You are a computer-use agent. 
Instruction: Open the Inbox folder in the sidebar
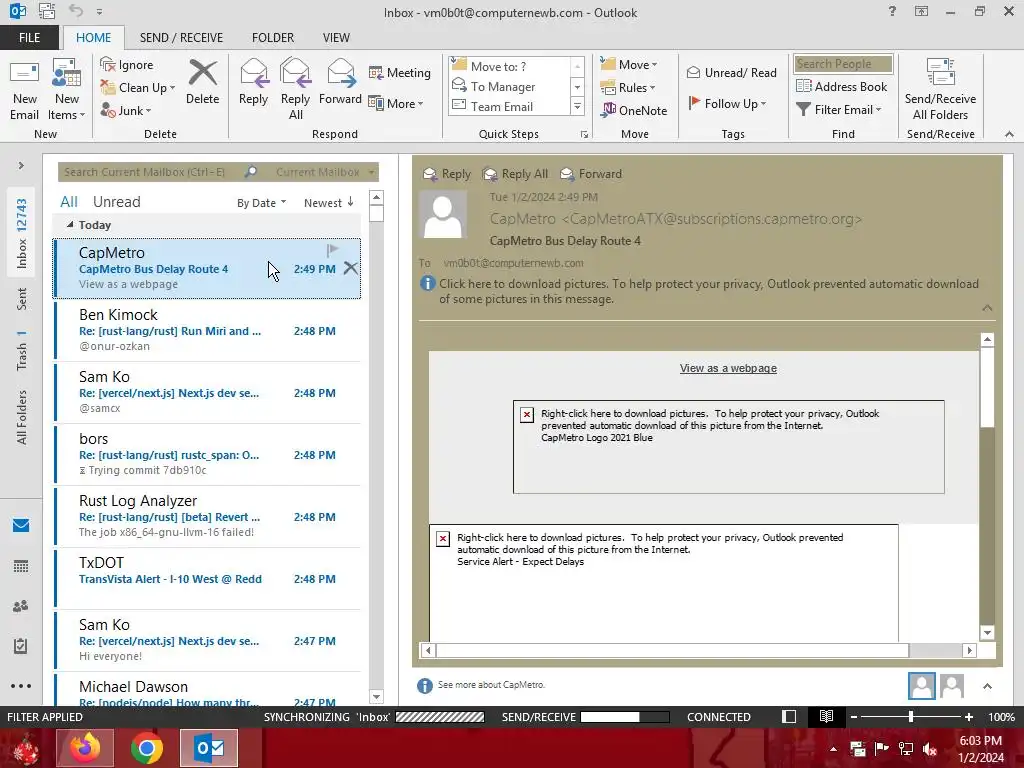click(22, 233)
